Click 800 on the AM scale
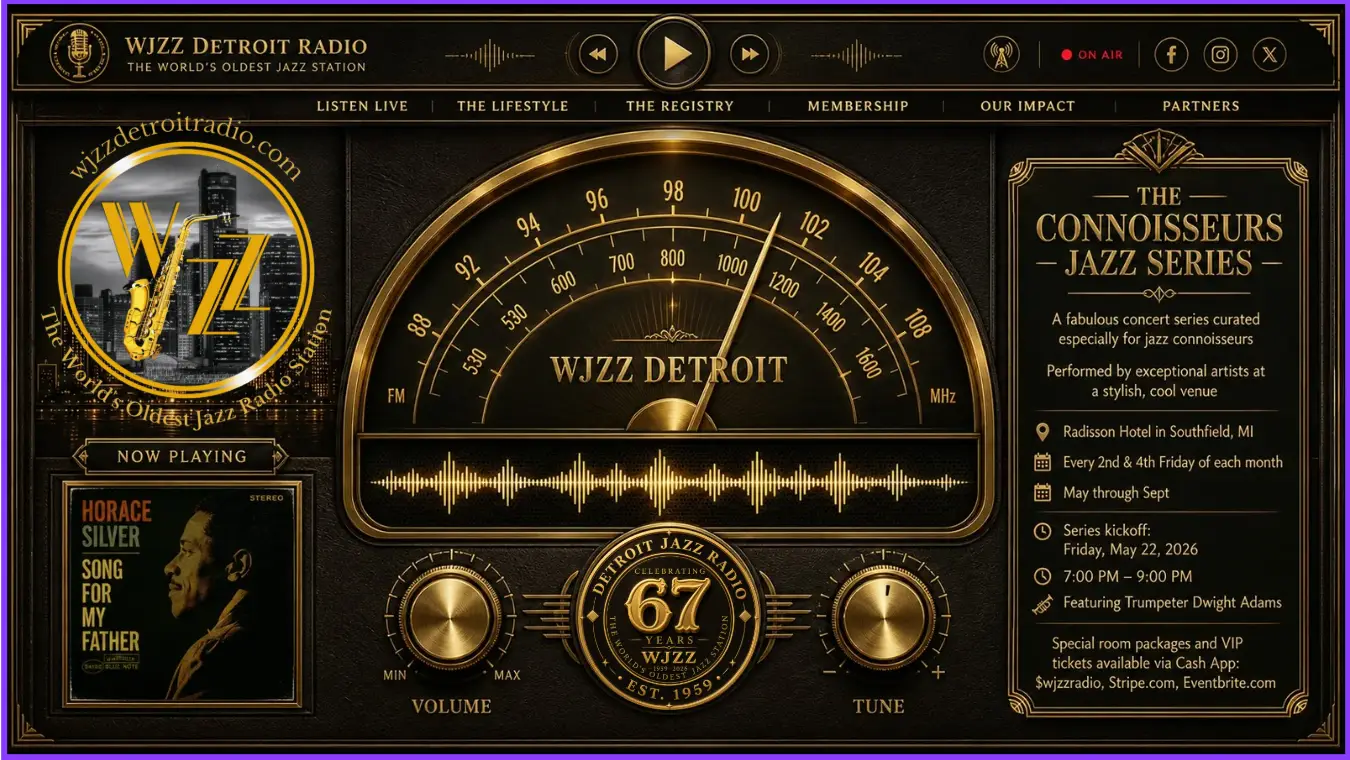The image size is (1350, 760). pyautogui.click(x=672, y=259)
